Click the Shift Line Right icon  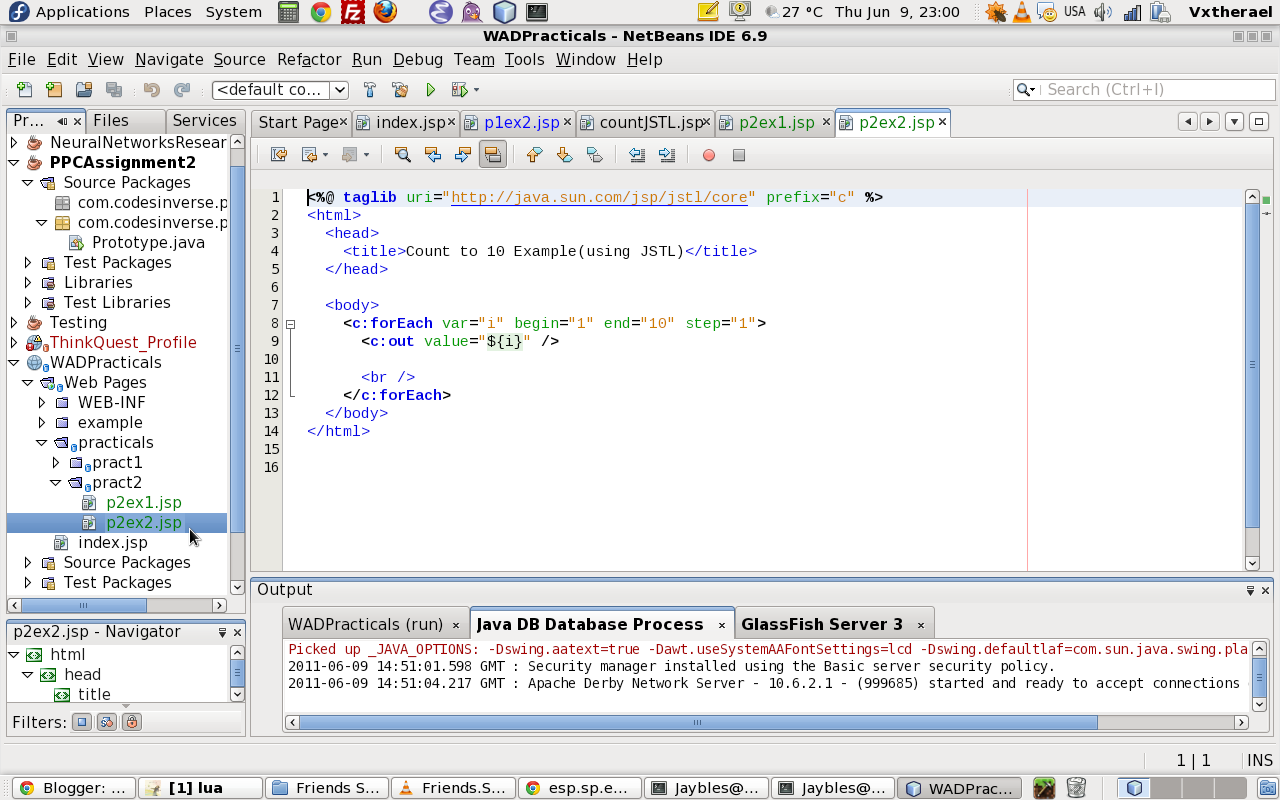click(667, 155)
